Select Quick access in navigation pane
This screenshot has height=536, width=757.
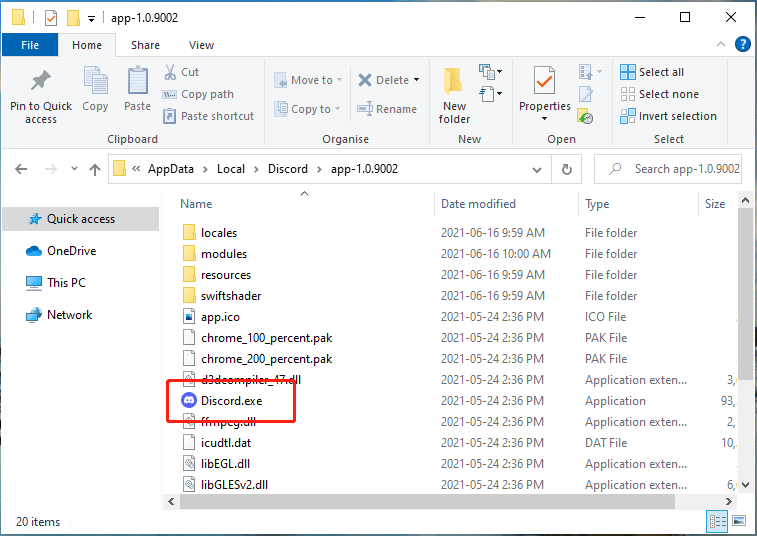coord(81,219)
